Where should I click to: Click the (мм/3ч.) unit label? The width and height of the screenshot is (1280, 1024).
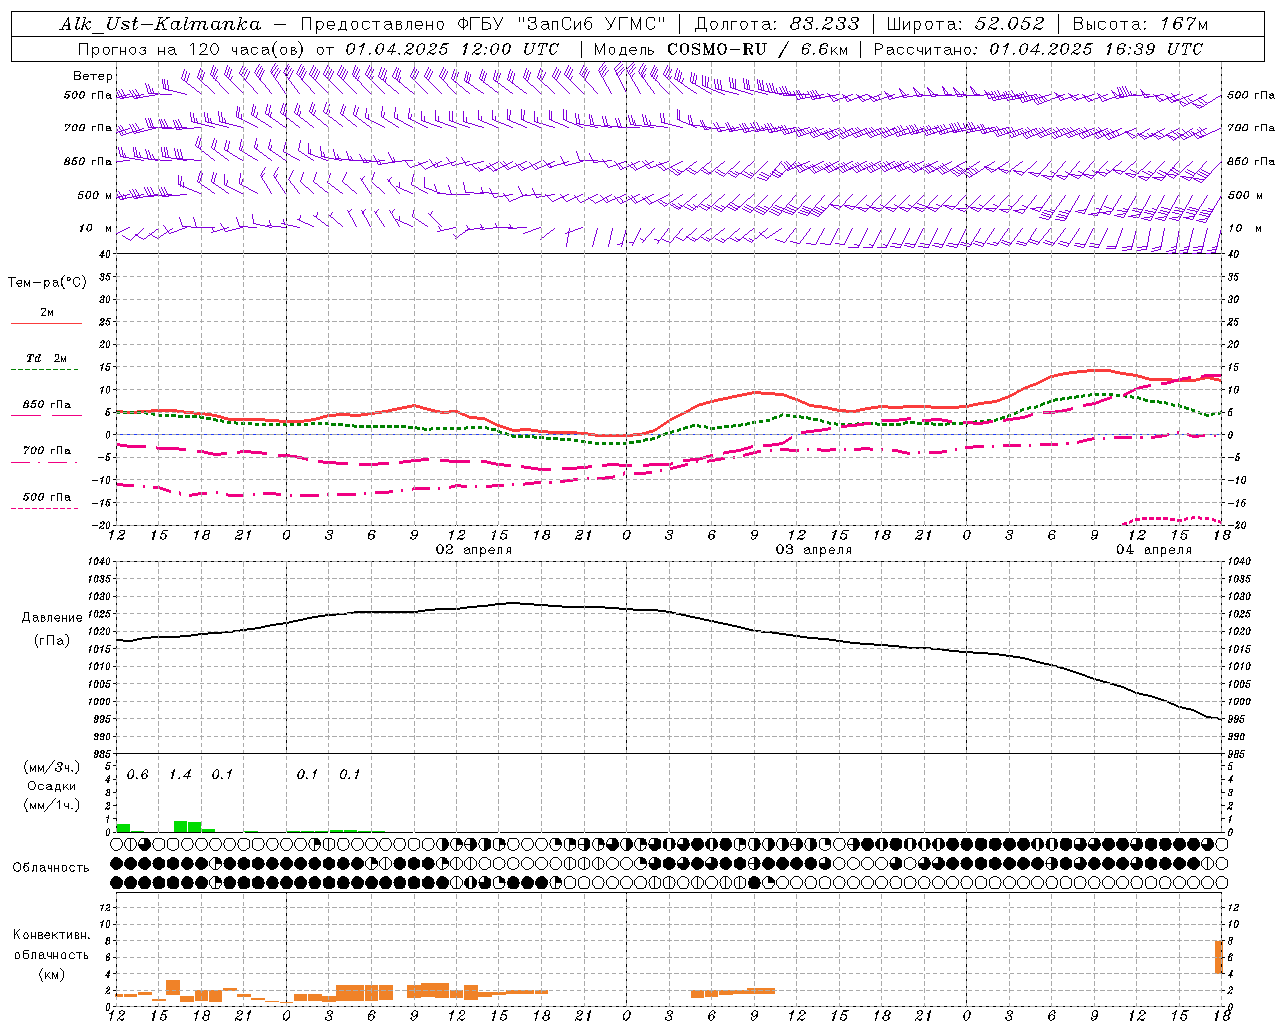[52, 767]
